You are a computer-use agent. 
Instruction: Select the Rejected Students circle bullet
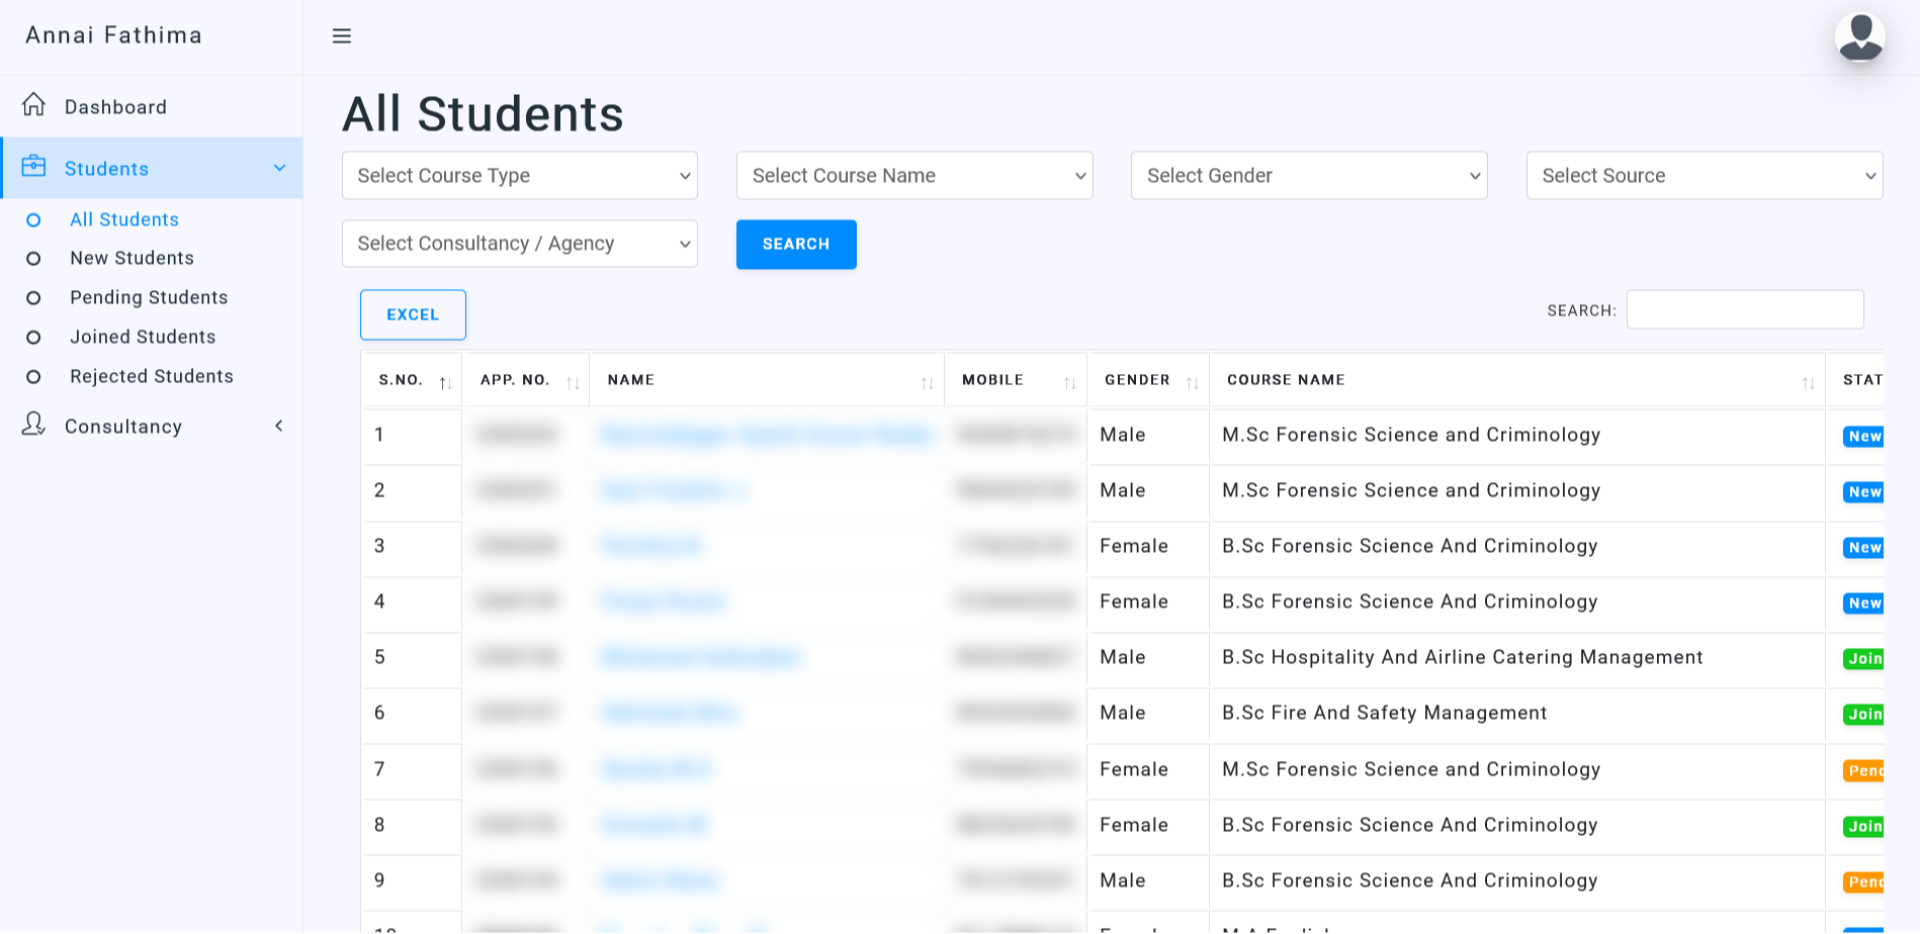click(x=33, y=377)
